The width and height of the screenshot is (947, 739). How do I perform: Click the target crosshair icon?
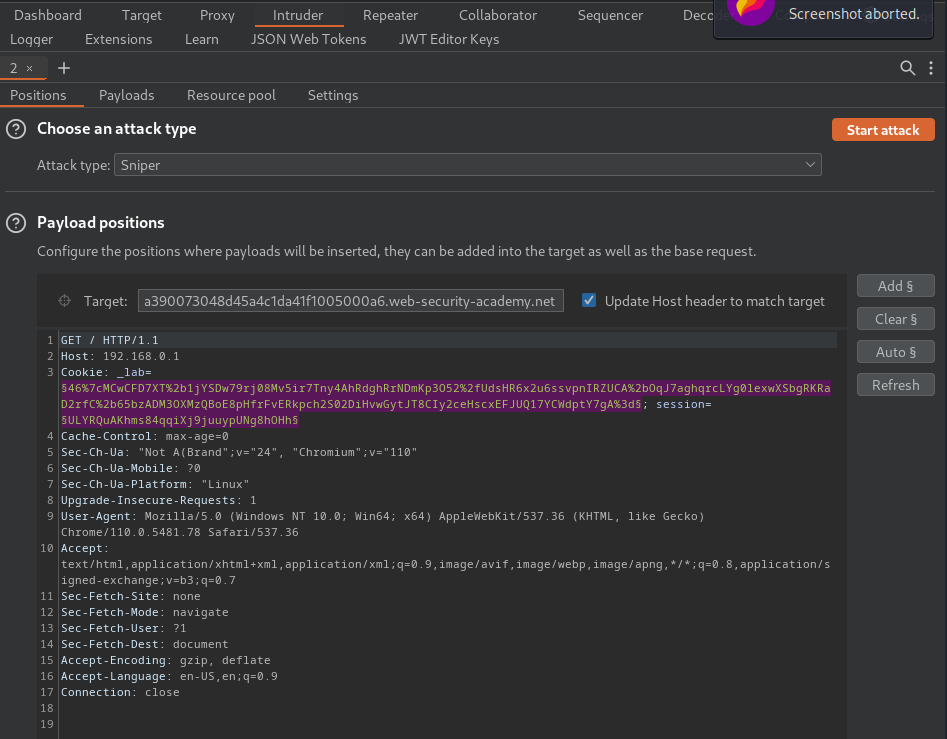click(64, 301)
